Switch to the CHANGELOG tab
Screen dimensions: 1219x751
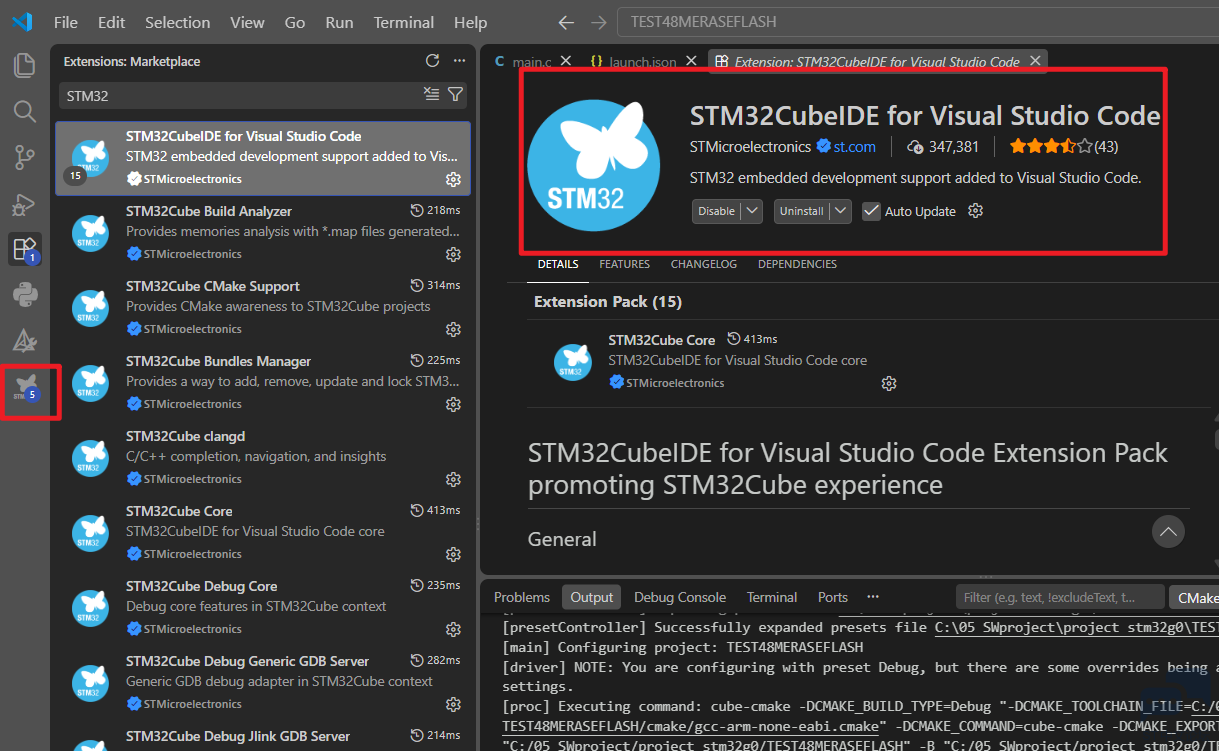click(x=704, y=264)
